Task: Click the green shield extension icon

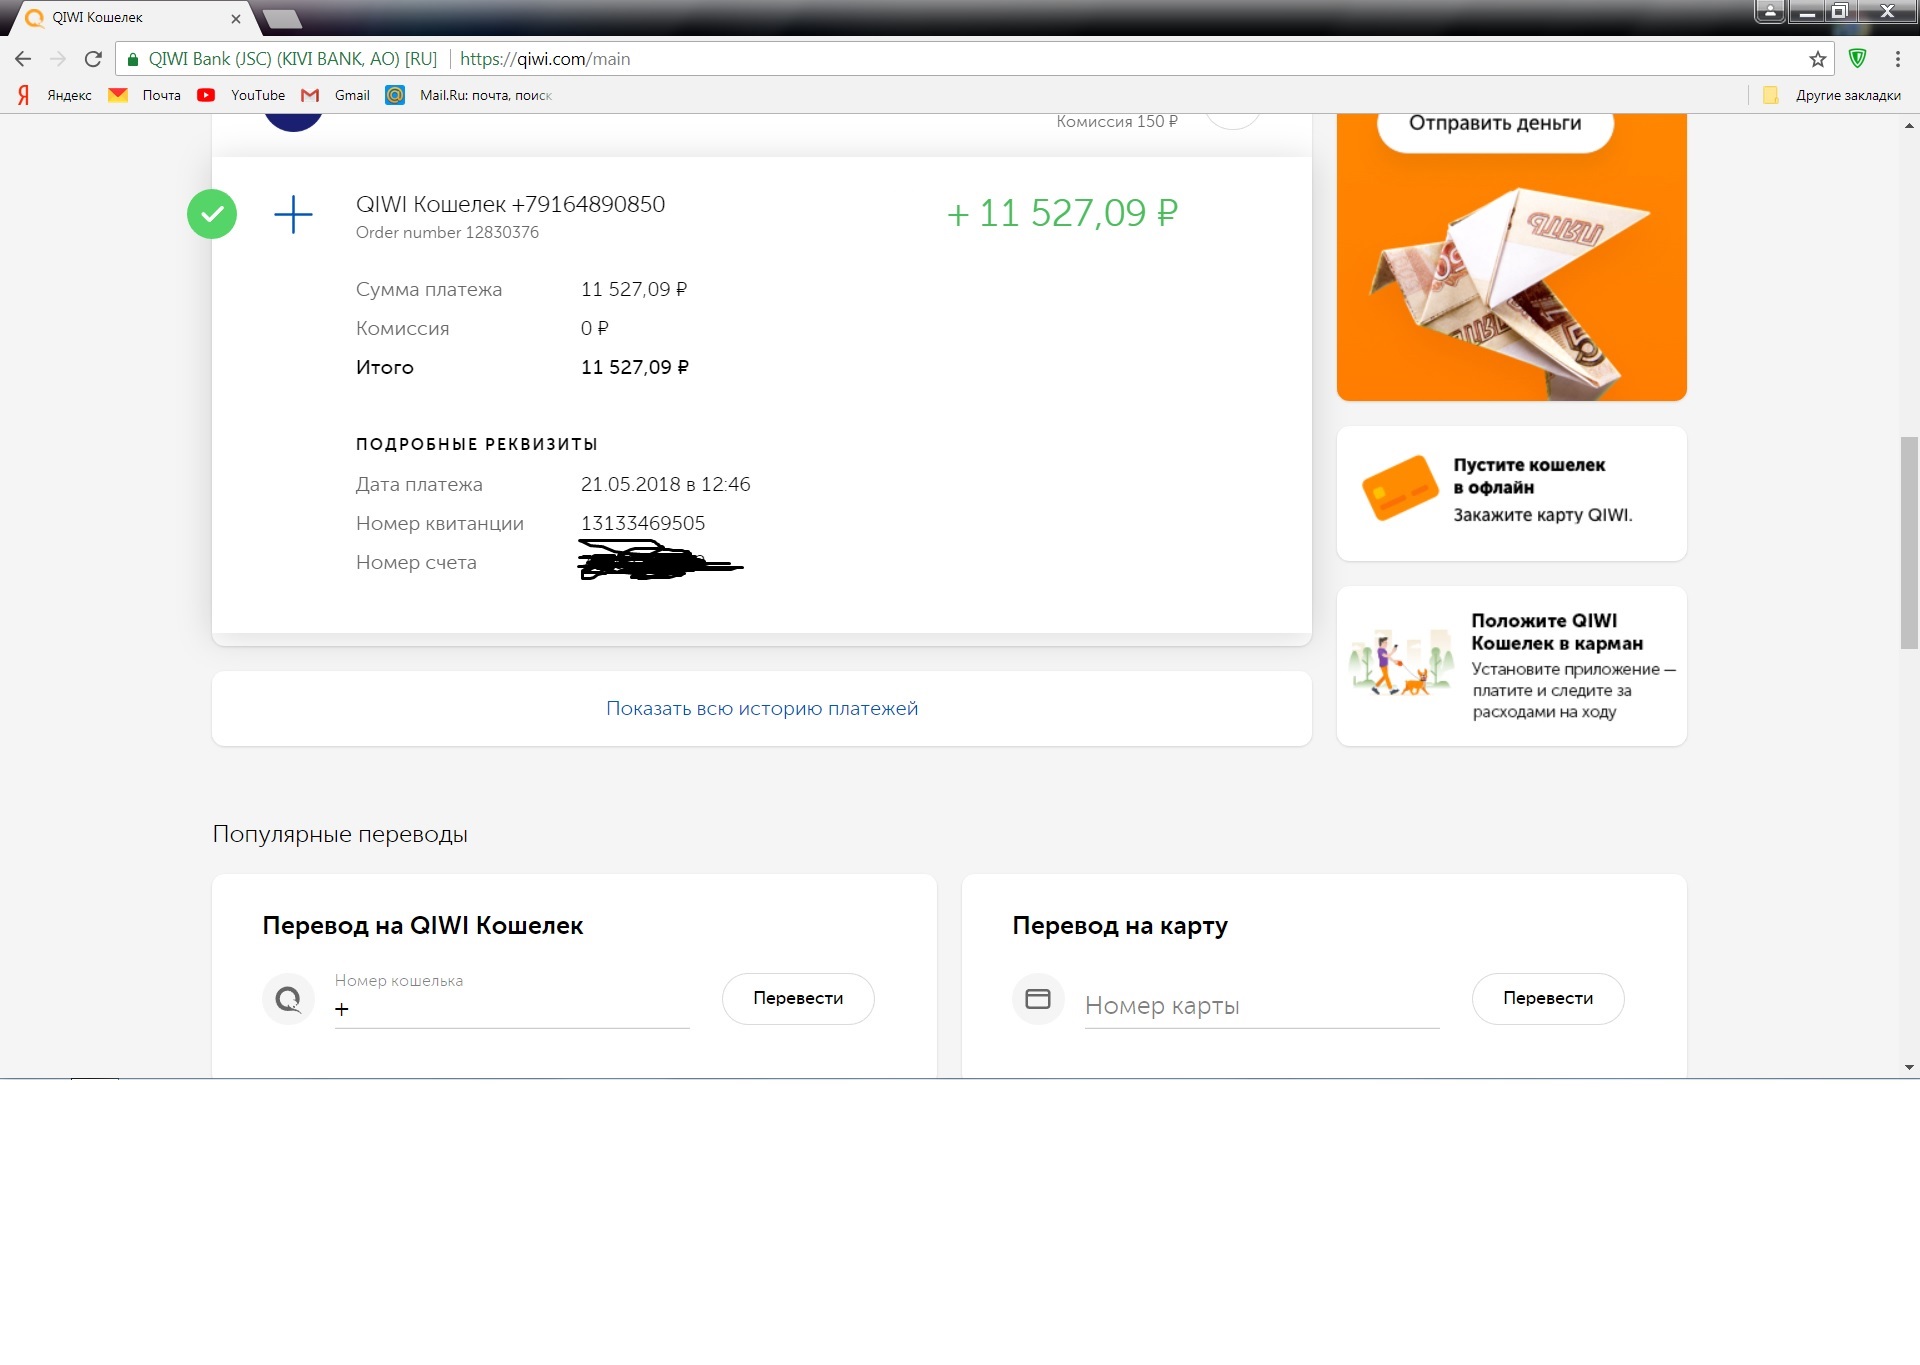Action: pos(1857,59)
